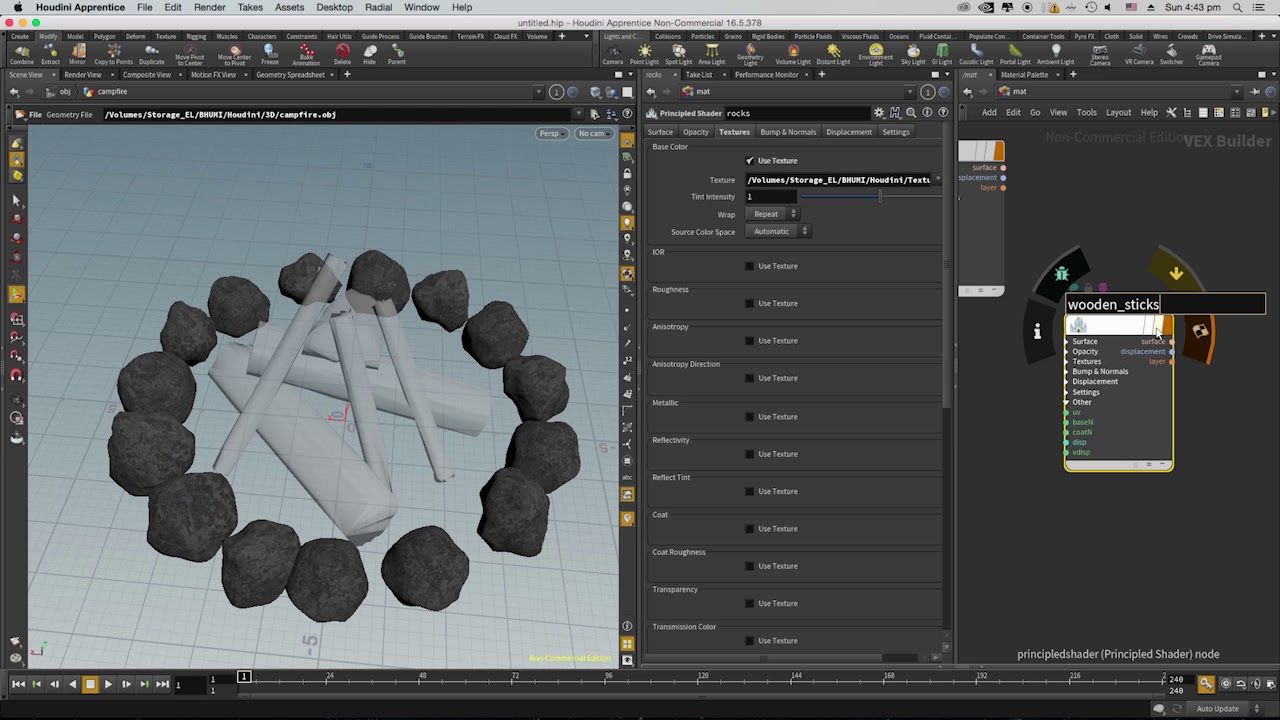Image resolution: width=1280 pixels, height=720 pixels.
Task: Open the Wrap Repeat dropdown
Action: click(x=772, y=214)
